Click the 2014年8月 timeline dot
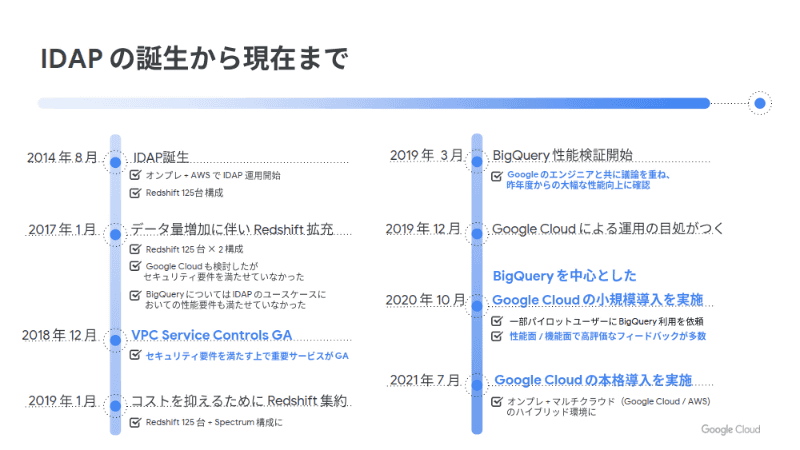This screenshot has height=450, width=800. (115, 162)
